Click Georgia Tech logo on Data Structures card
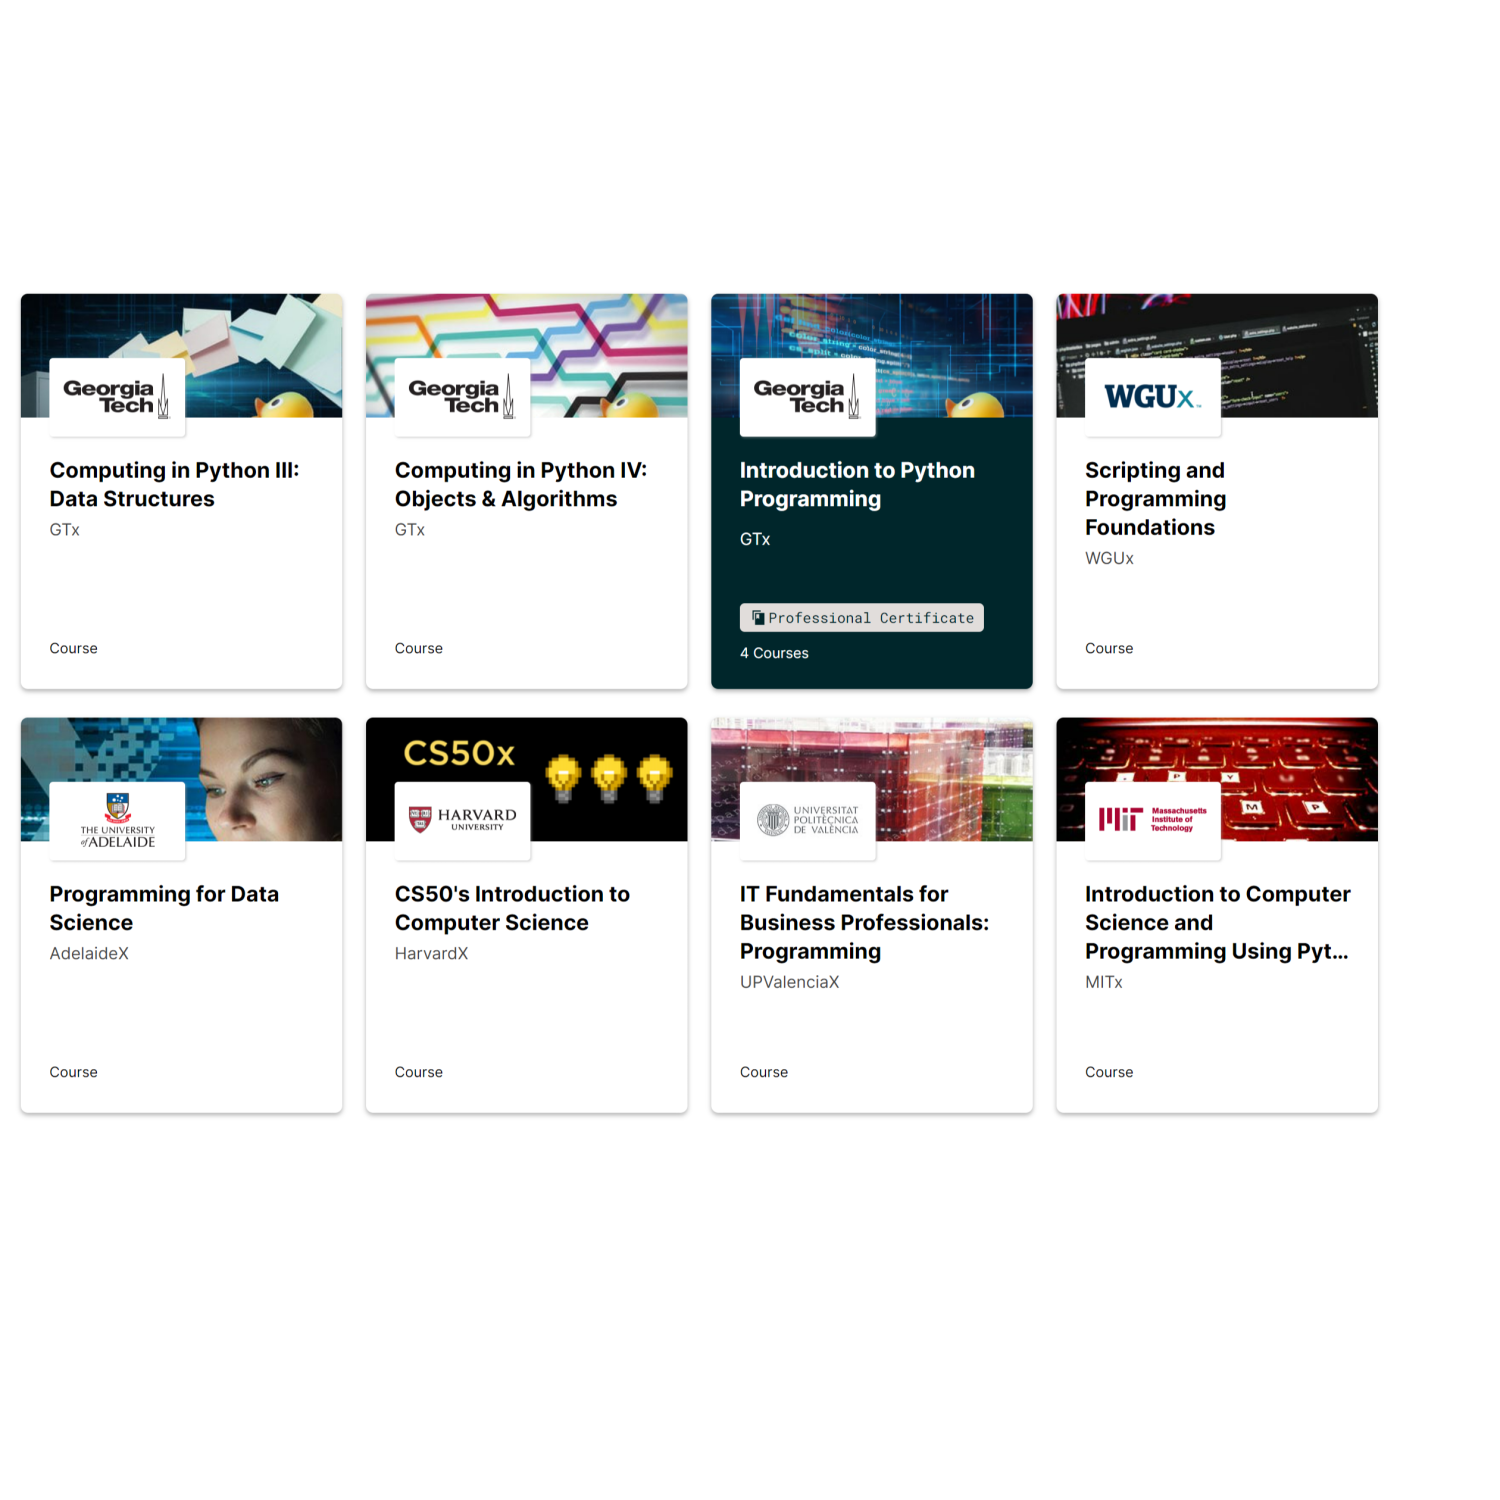Screen dimensions: 1500x1500 coord(117,397)
